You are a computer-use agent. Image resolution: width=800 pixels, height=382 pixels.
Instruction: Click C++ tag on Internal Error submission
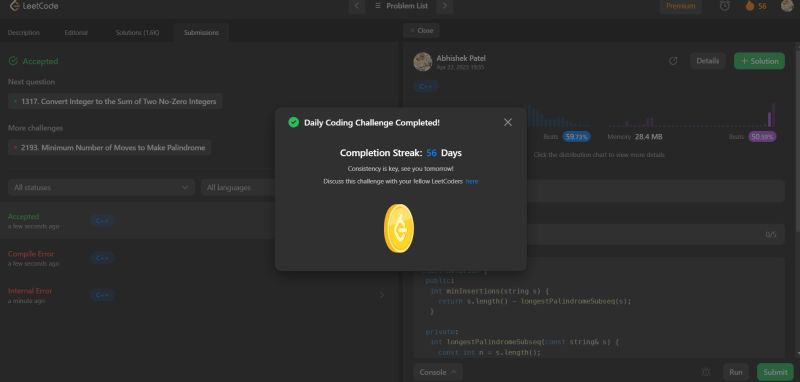(x=102, y=295)
